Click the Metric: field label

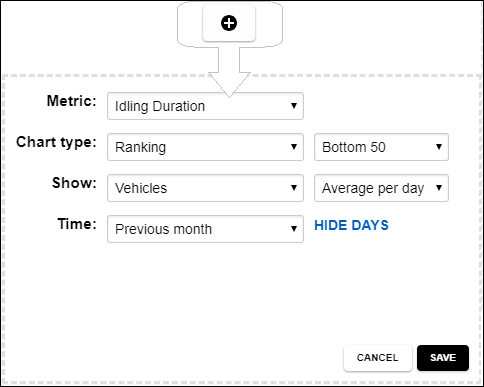[x=72, y=101]
